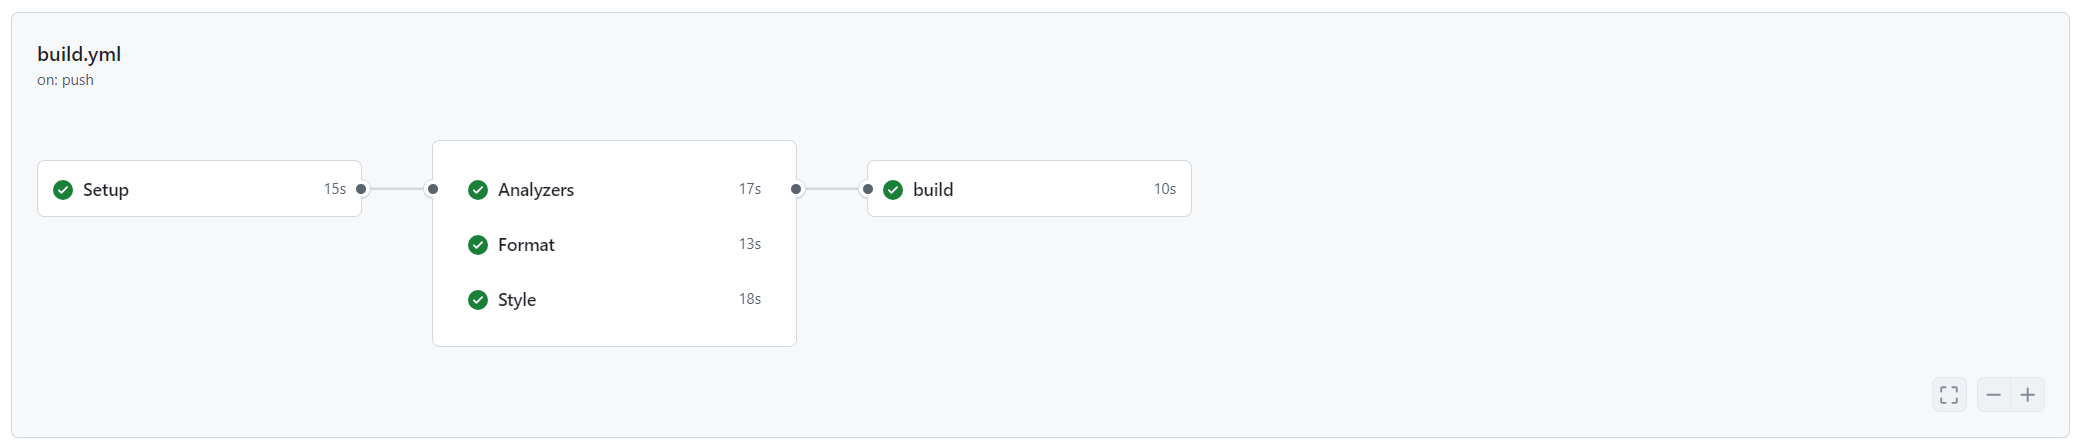Open the Analyzers job details
2080x446 pixels.
614,189
